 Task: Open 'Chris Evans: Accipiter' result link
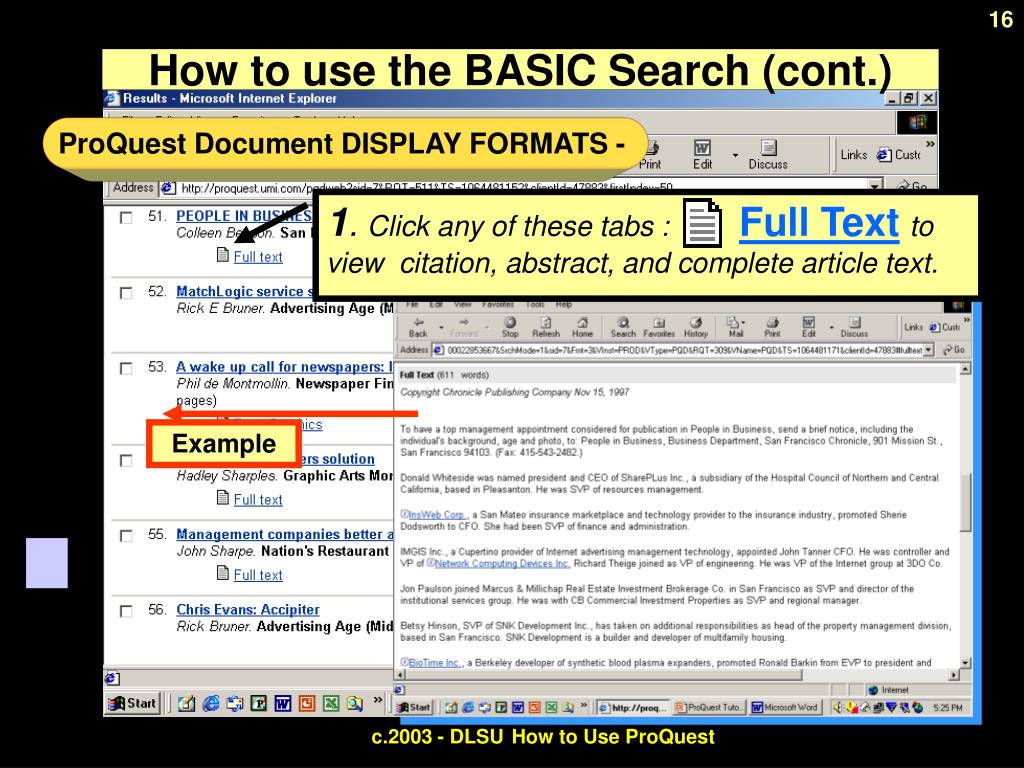(x=248, y=609)
